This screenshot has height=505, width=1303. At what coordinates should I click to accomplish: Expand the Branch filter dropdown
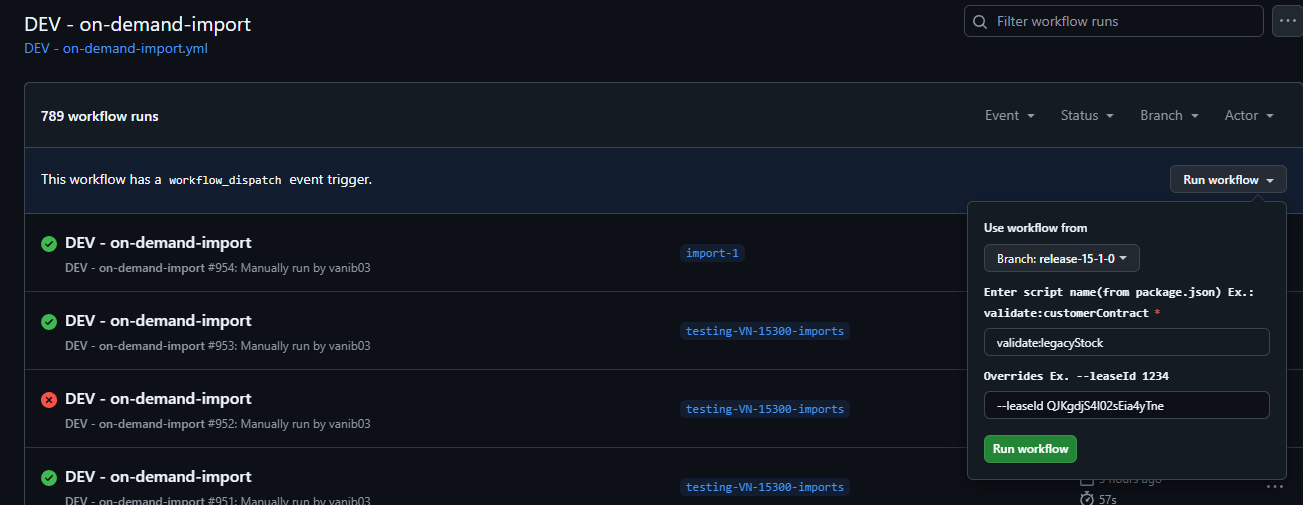tap(1169, 116)
